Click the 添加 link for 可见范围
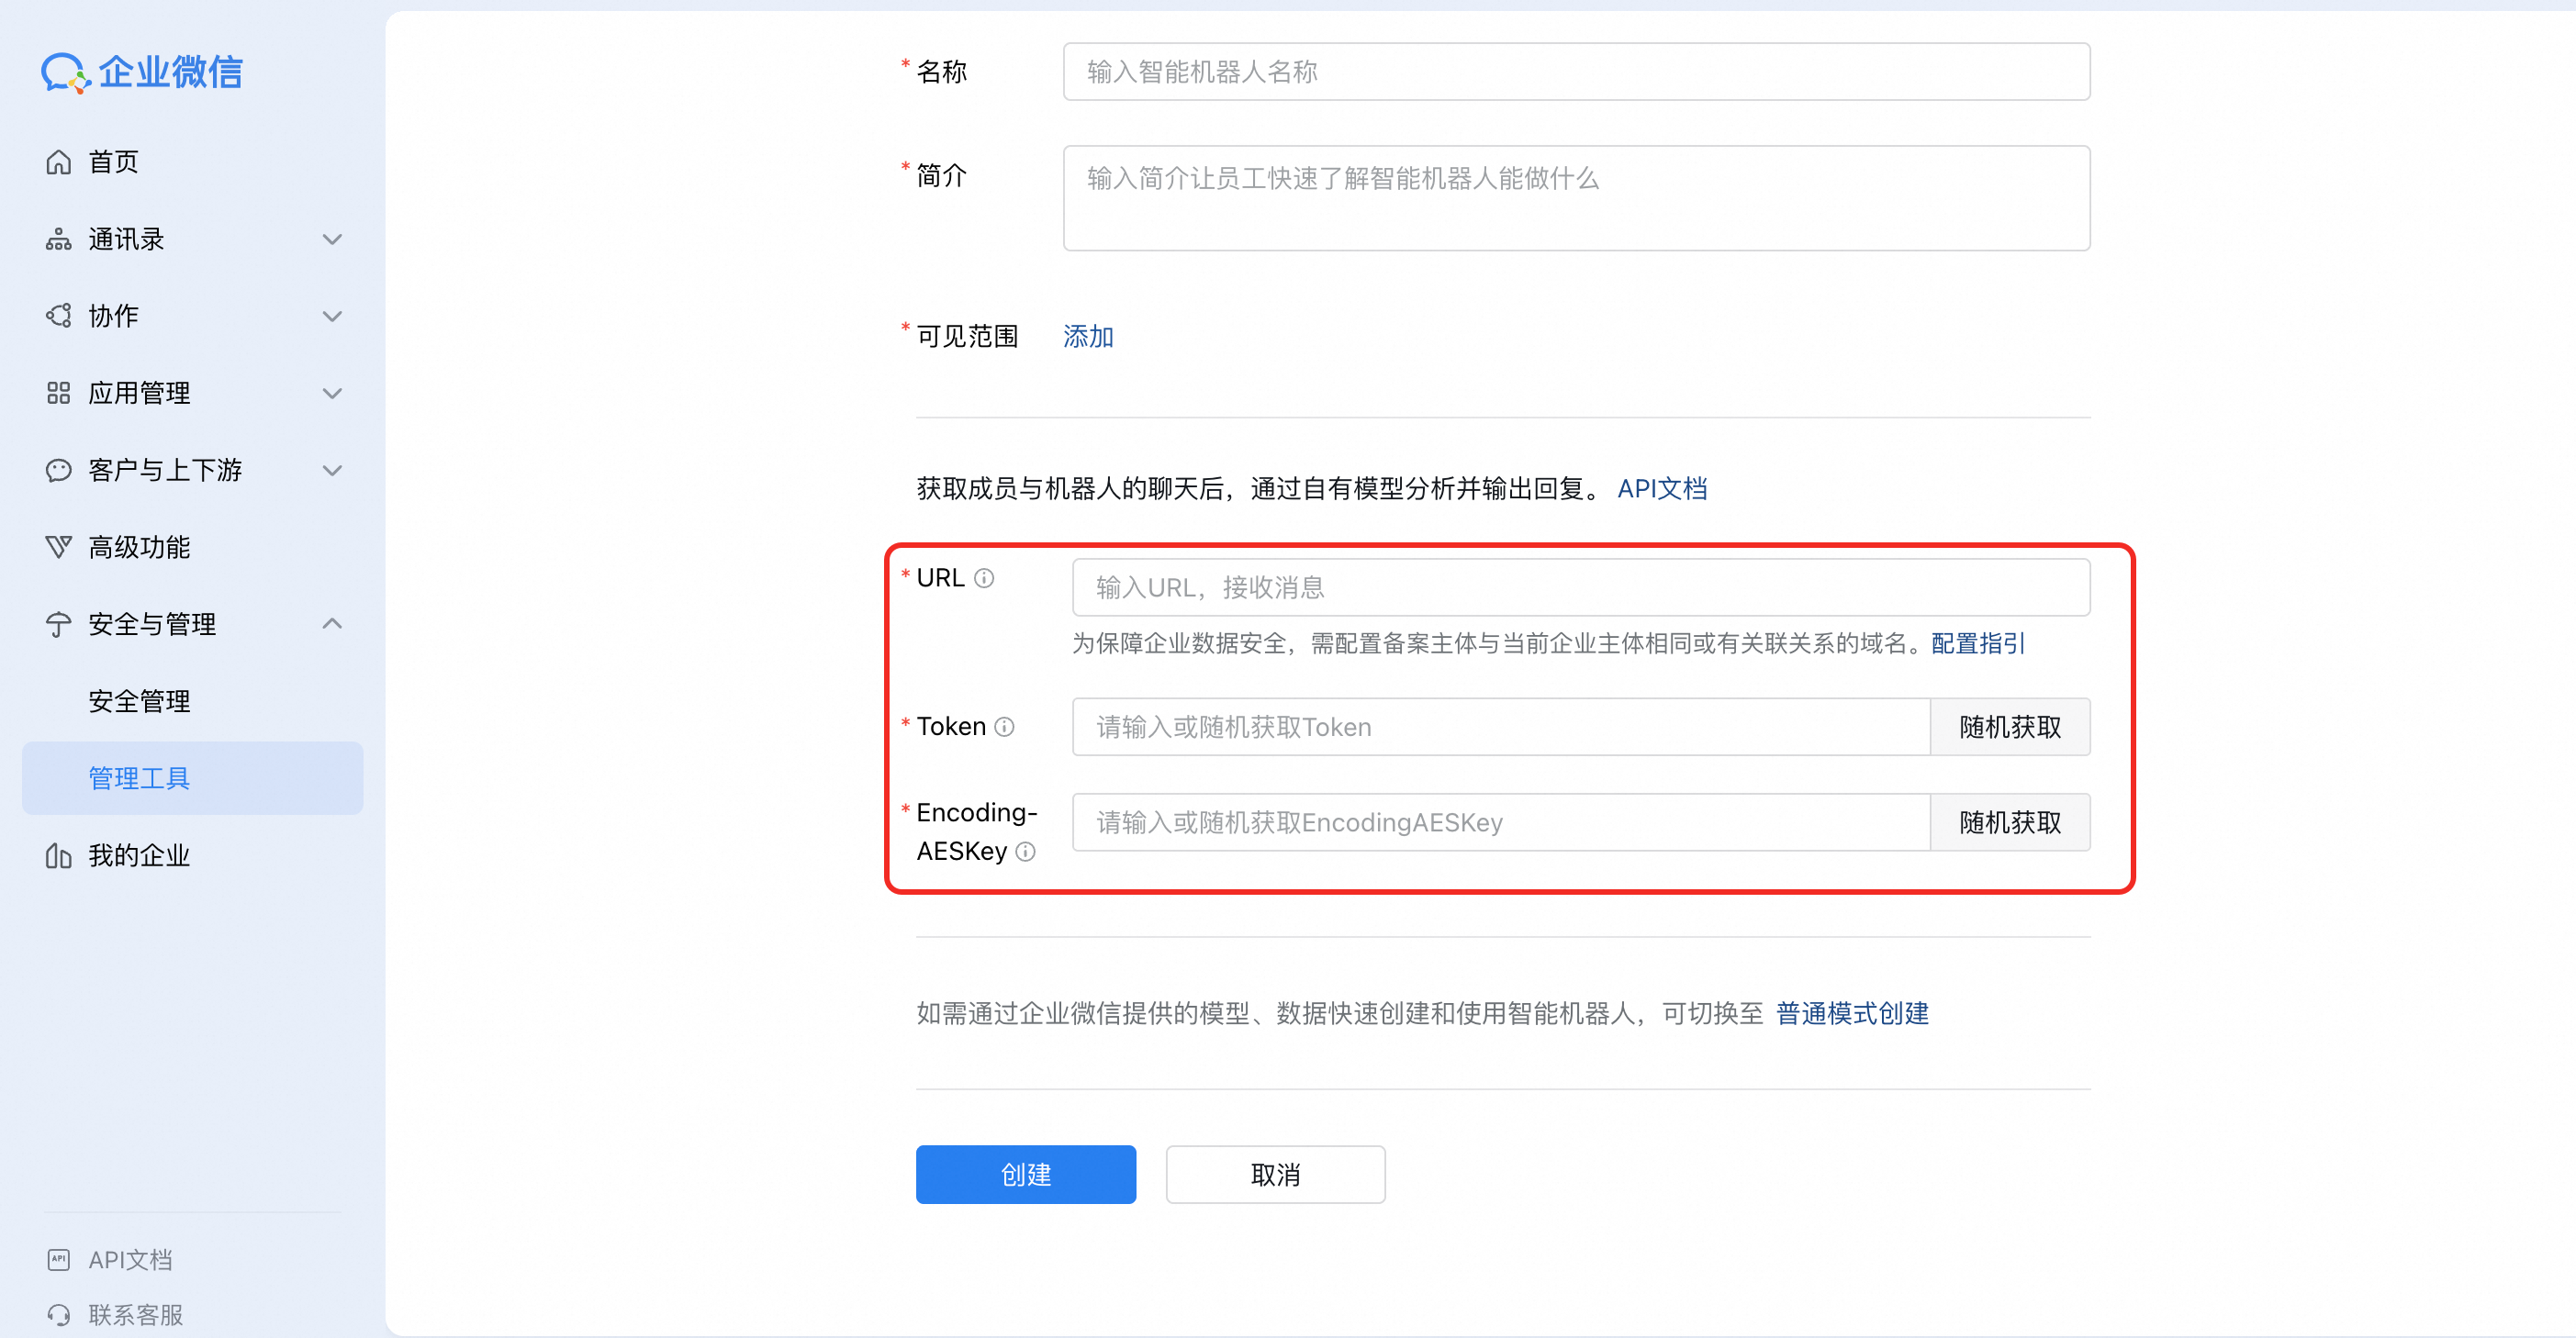This screenshot has height=1338, width=2576. 1087,336
